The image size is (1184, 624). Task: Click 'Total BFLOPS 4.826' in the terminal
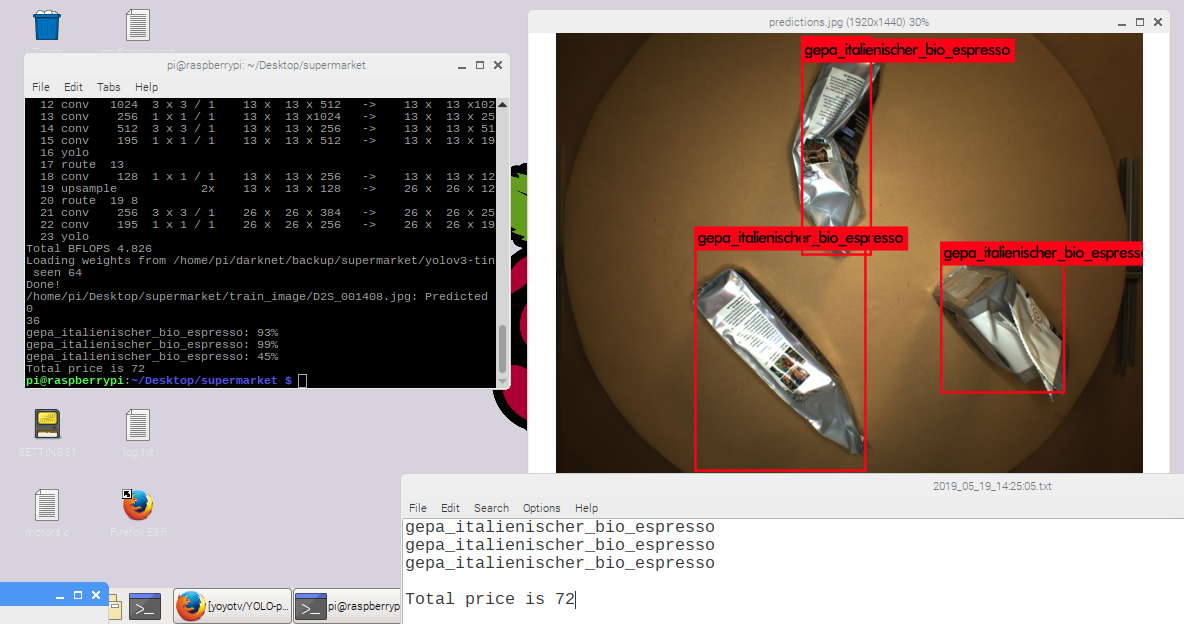(x=89, y=249)
